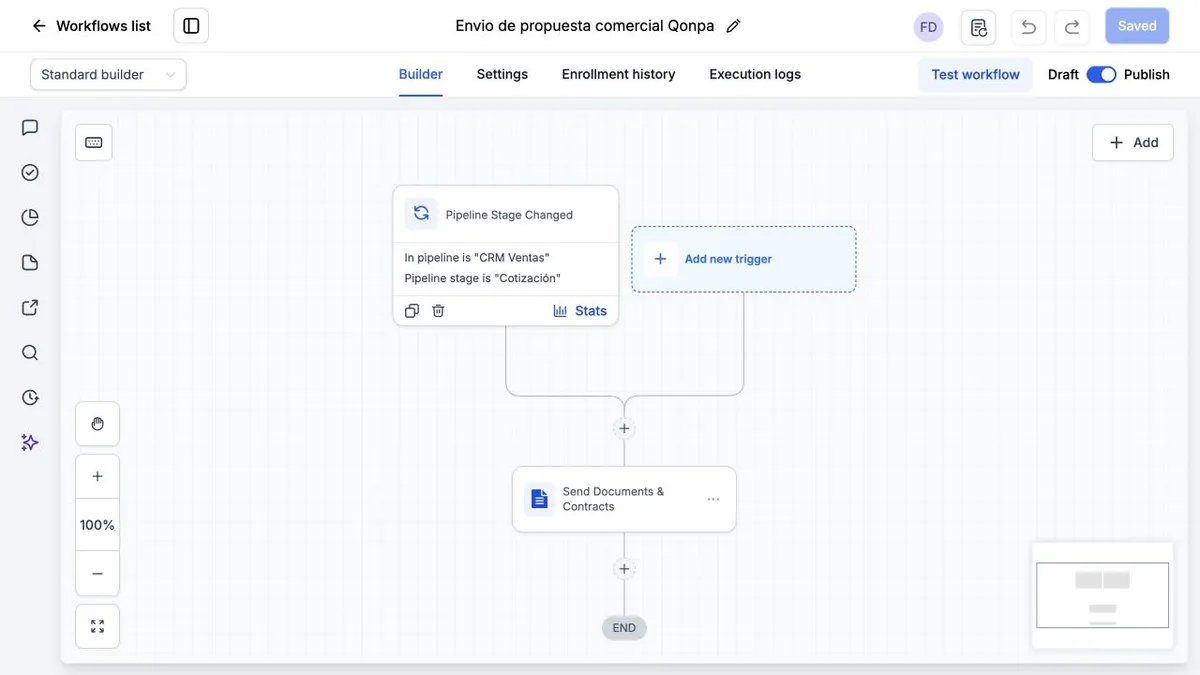Open the external link icon in sidebar
The height and width of the screenshot is (675, 1200).
point(30,308)
